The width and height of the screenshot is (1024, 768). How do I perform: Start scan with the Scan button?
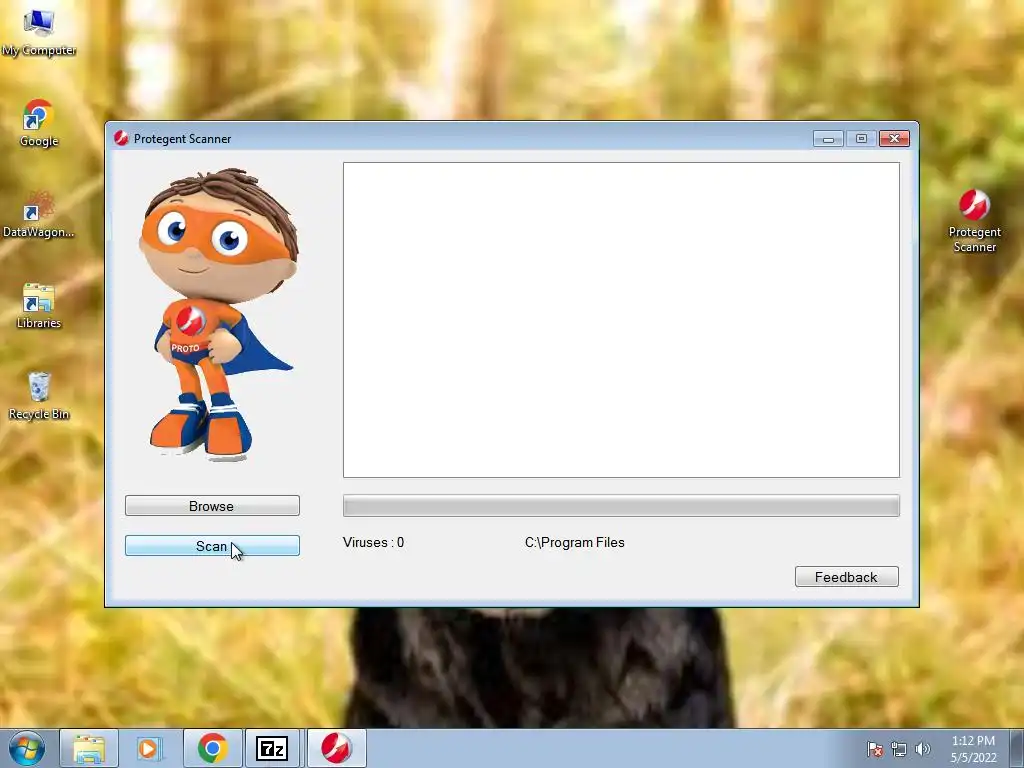212,546
